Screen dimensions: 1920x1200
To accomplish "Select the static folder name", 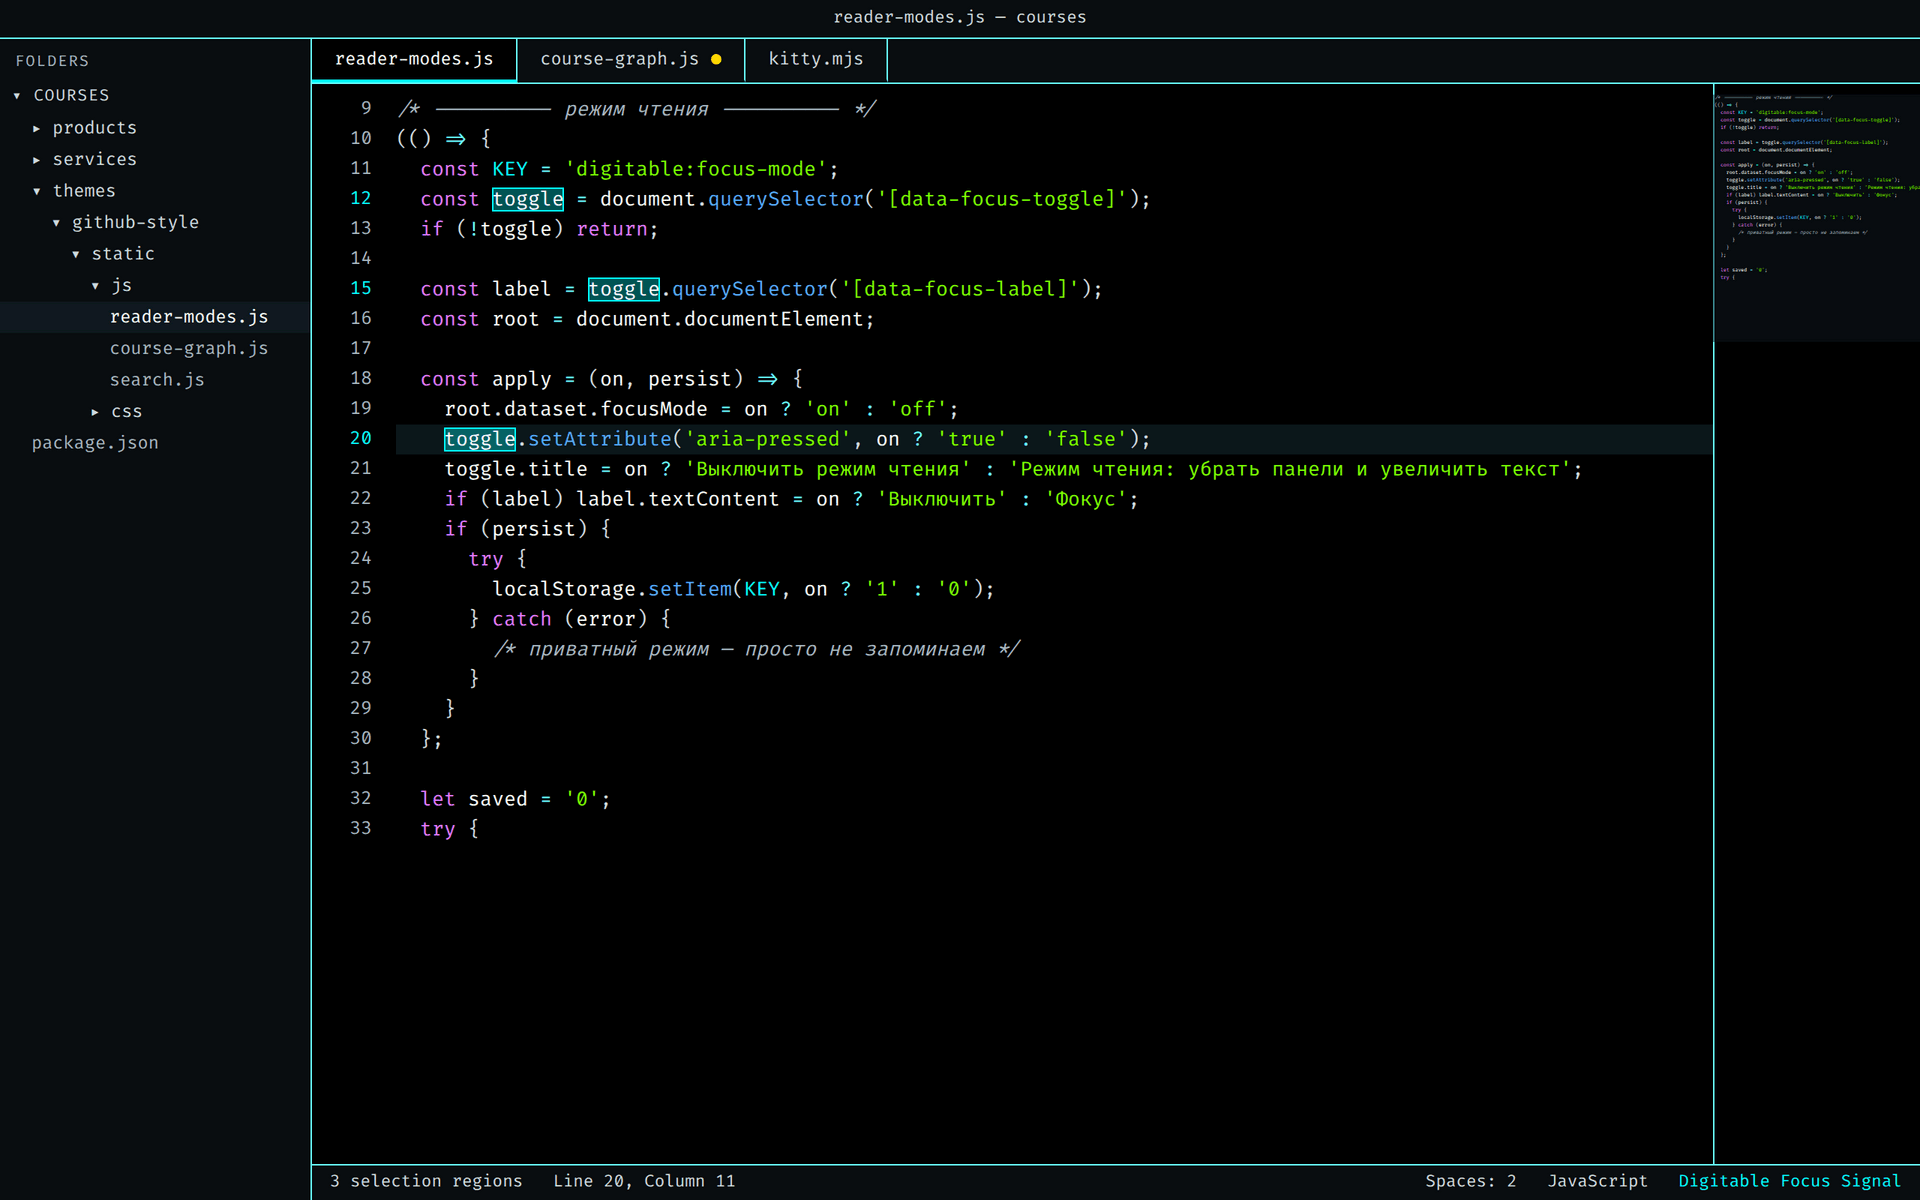I will pyautogui.click(x=123, y=254).
